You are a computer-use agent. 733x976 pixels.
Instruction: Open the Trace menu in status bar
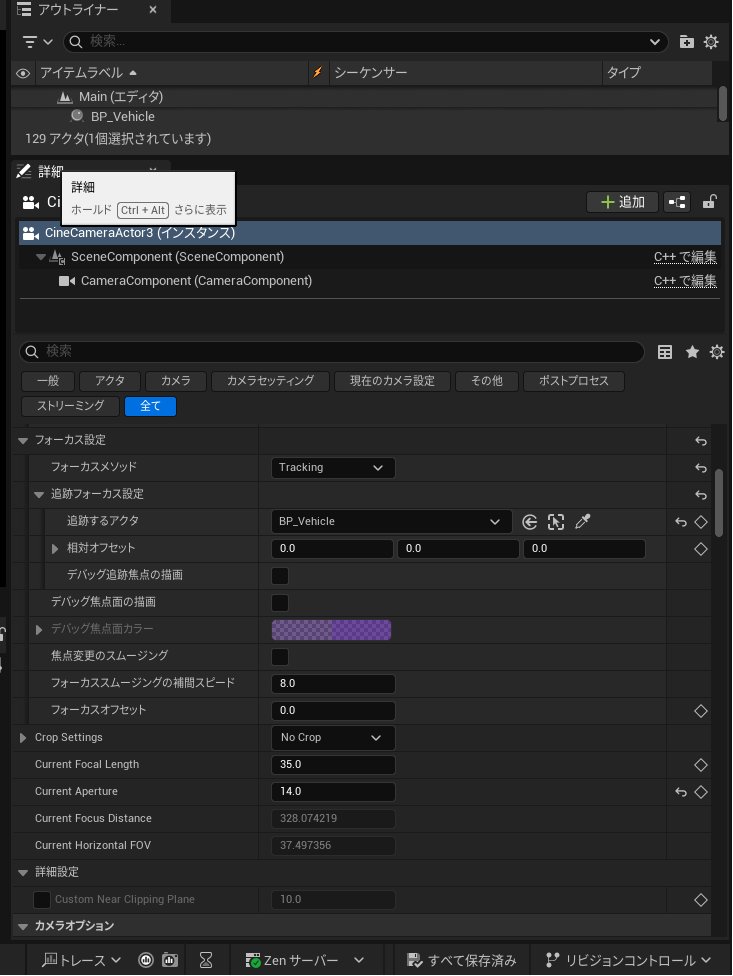click(81, 960)
